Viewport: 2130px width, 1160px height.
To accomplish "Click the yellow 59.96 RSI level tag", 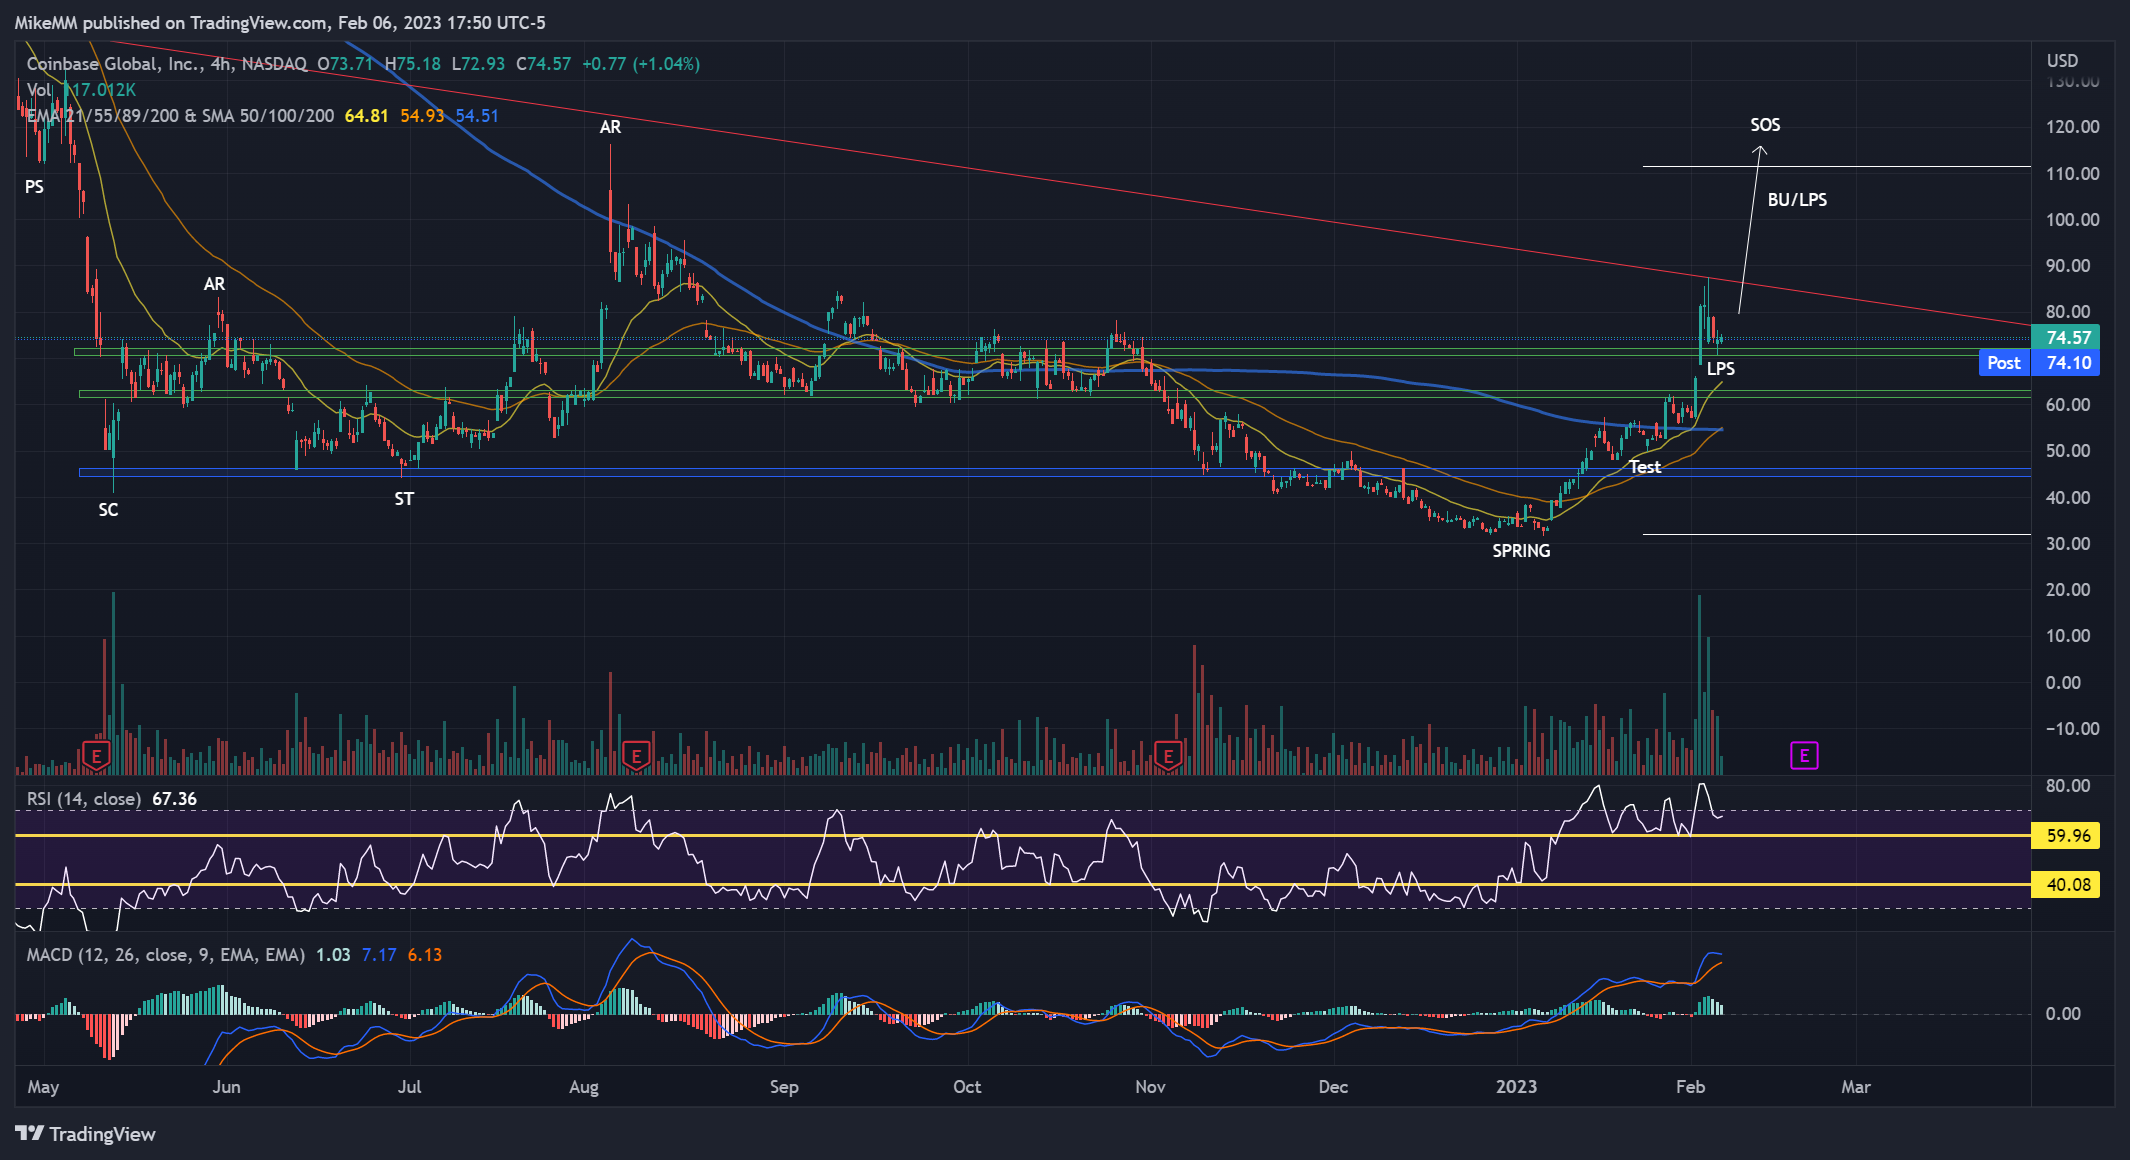I will (x=2065, y=835).
